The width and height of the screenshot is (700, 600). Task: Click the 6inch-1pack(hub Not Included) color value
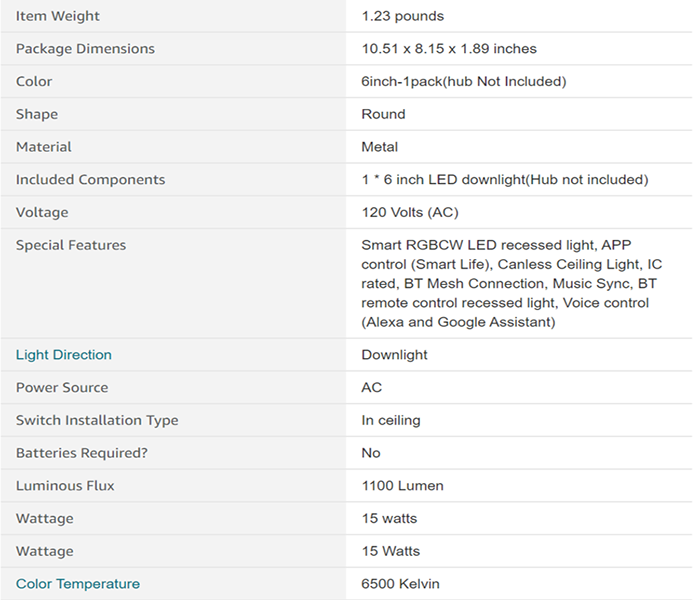point(464,81)
